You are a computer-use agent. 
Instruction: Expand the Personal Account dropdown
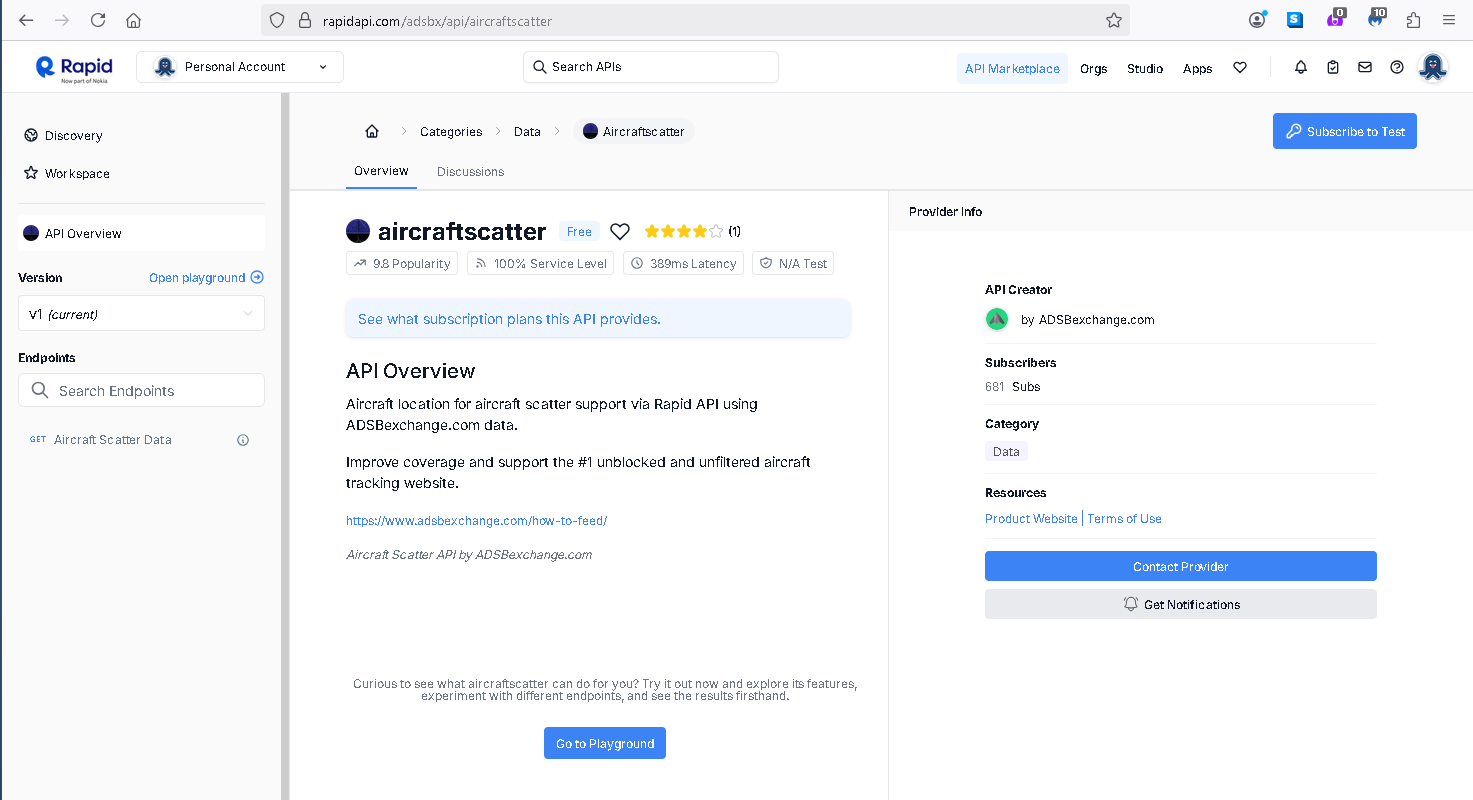tap(240, 67)
